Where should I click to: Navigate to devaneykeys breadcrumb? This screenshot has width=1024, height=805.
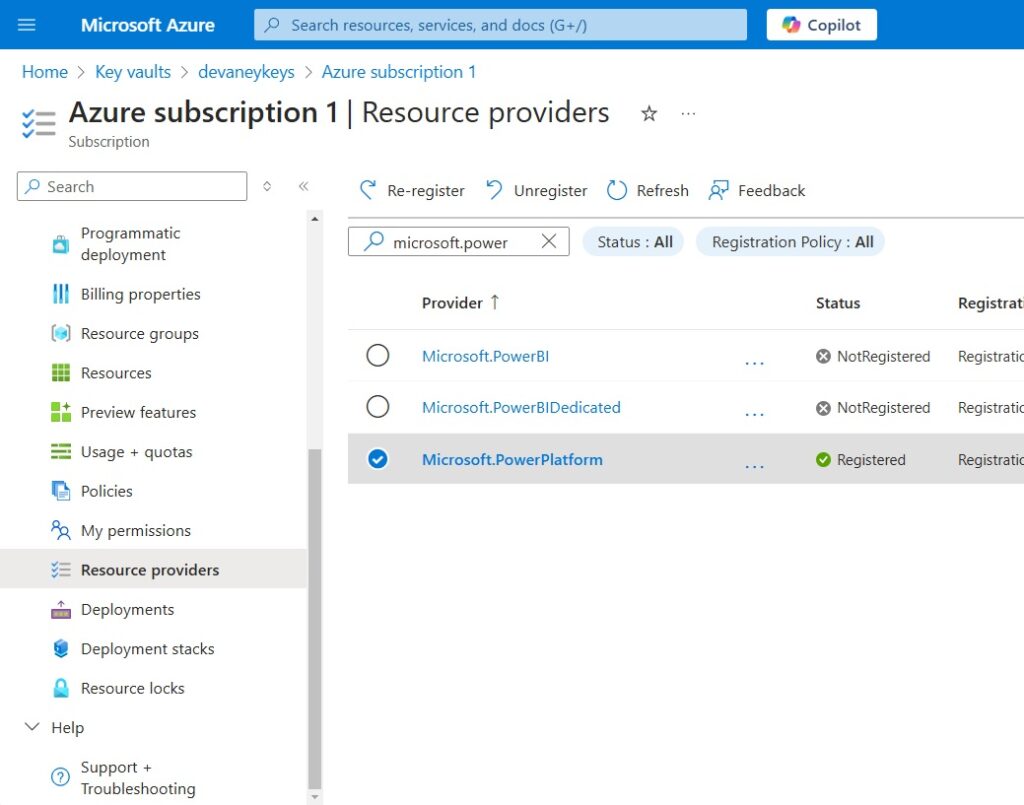(x=246, y=72)
